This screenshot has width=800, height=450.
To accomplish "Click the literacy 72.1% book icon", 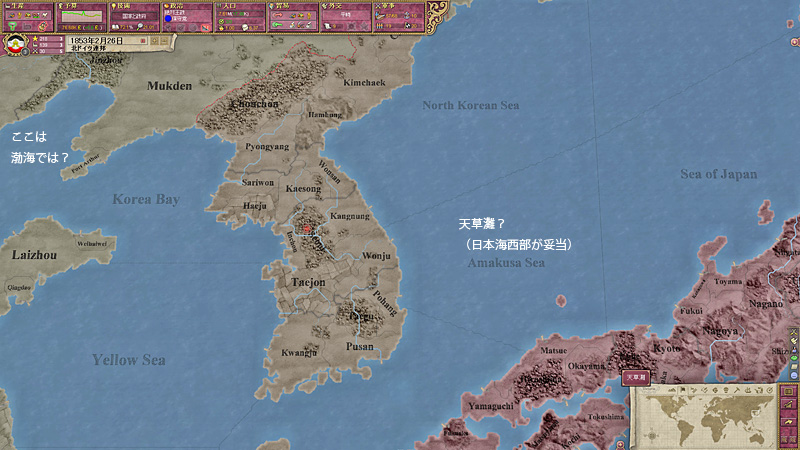I will pos(116,27).
